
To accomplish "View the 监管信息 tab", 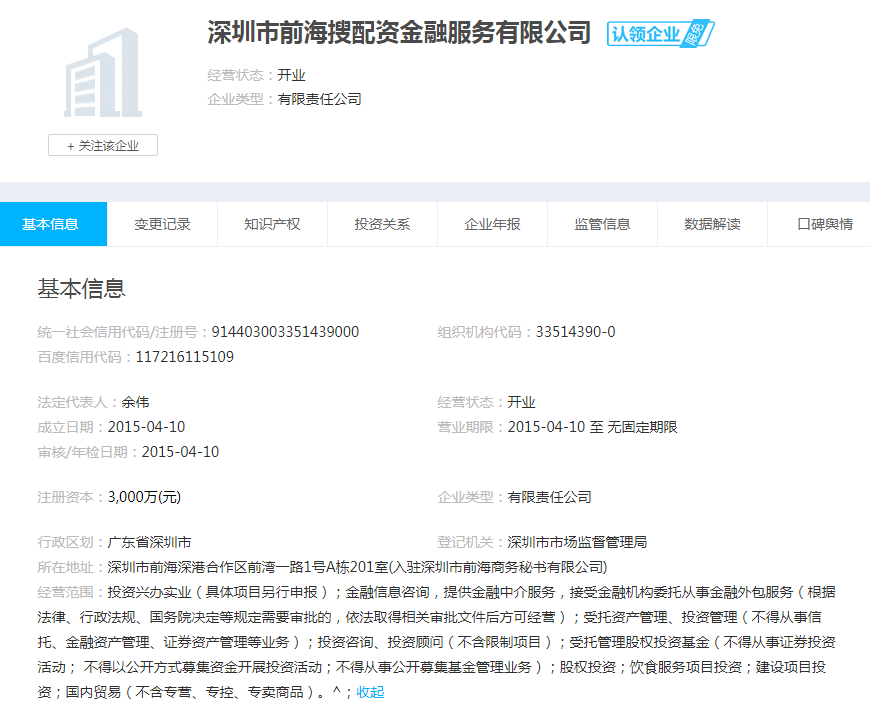I will [602, 224].
